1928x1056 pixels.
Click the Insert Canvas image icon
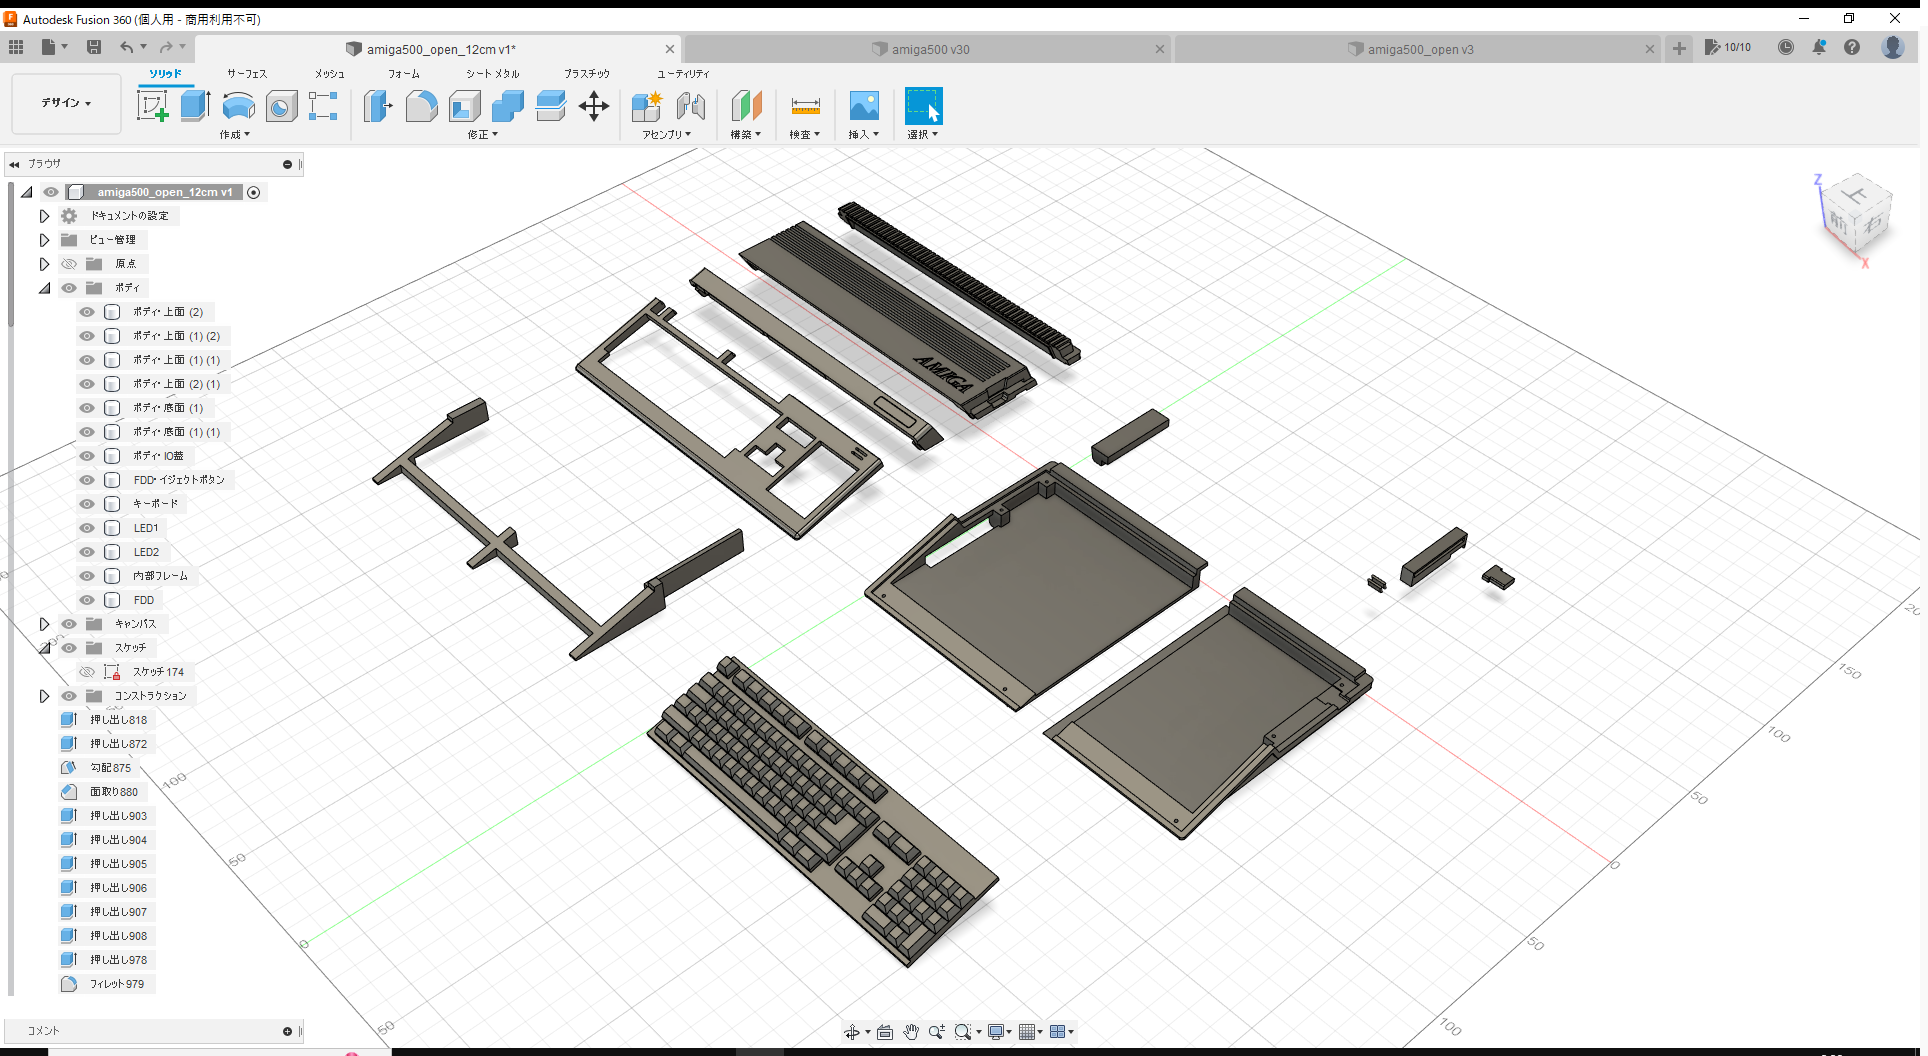click(x=863, y=104)
